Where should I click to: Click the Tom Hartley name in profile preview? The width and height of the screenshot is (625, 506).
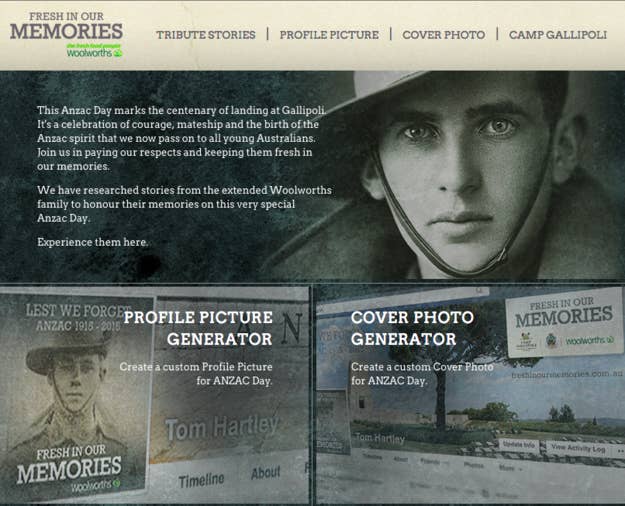(222, 428)
